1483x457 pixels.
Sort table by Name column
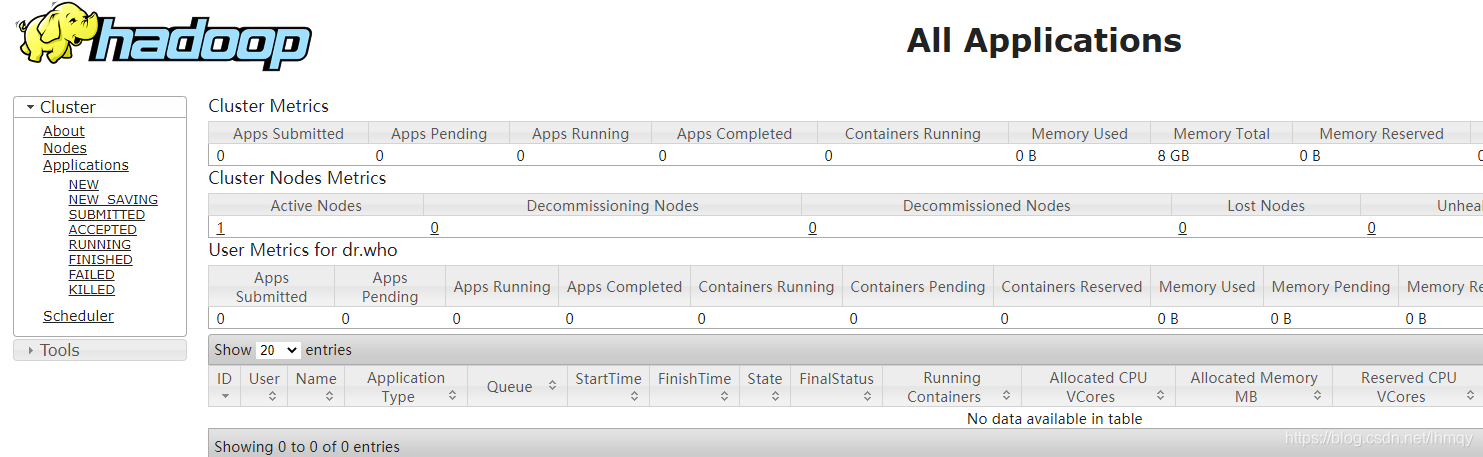(x=316, y=386)
